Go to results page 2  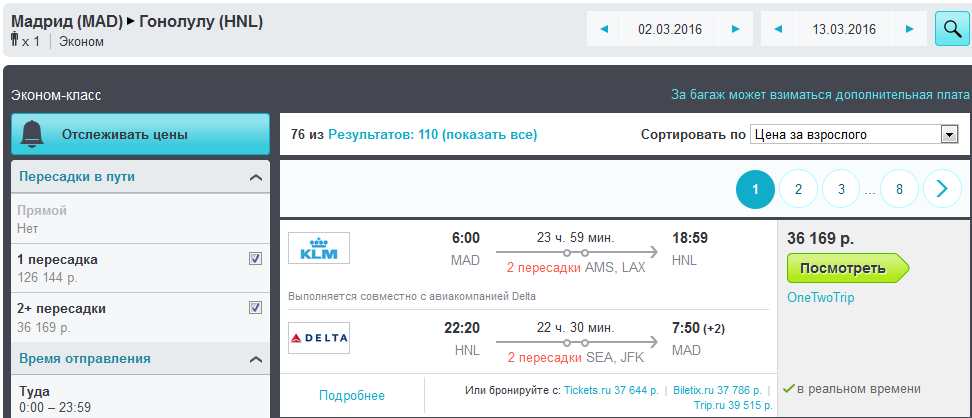(x=798, y=188)
